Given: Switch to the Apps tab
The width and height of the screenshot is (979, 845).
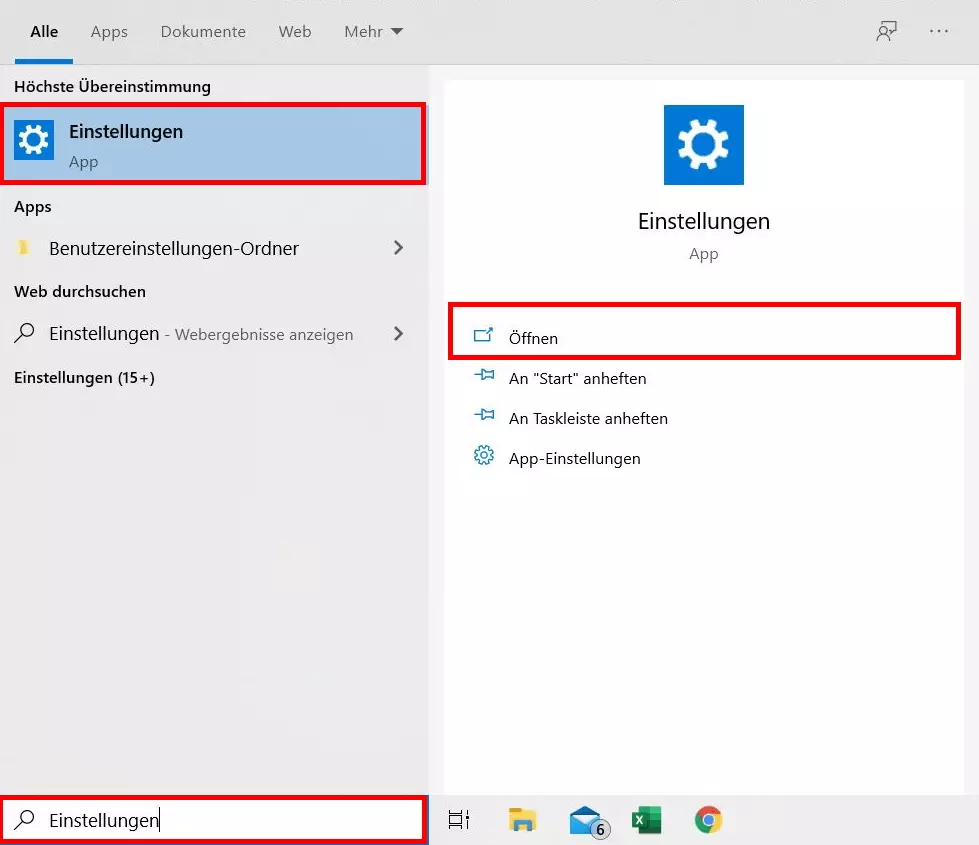Looking at the screenshot, I should [109, 31].
